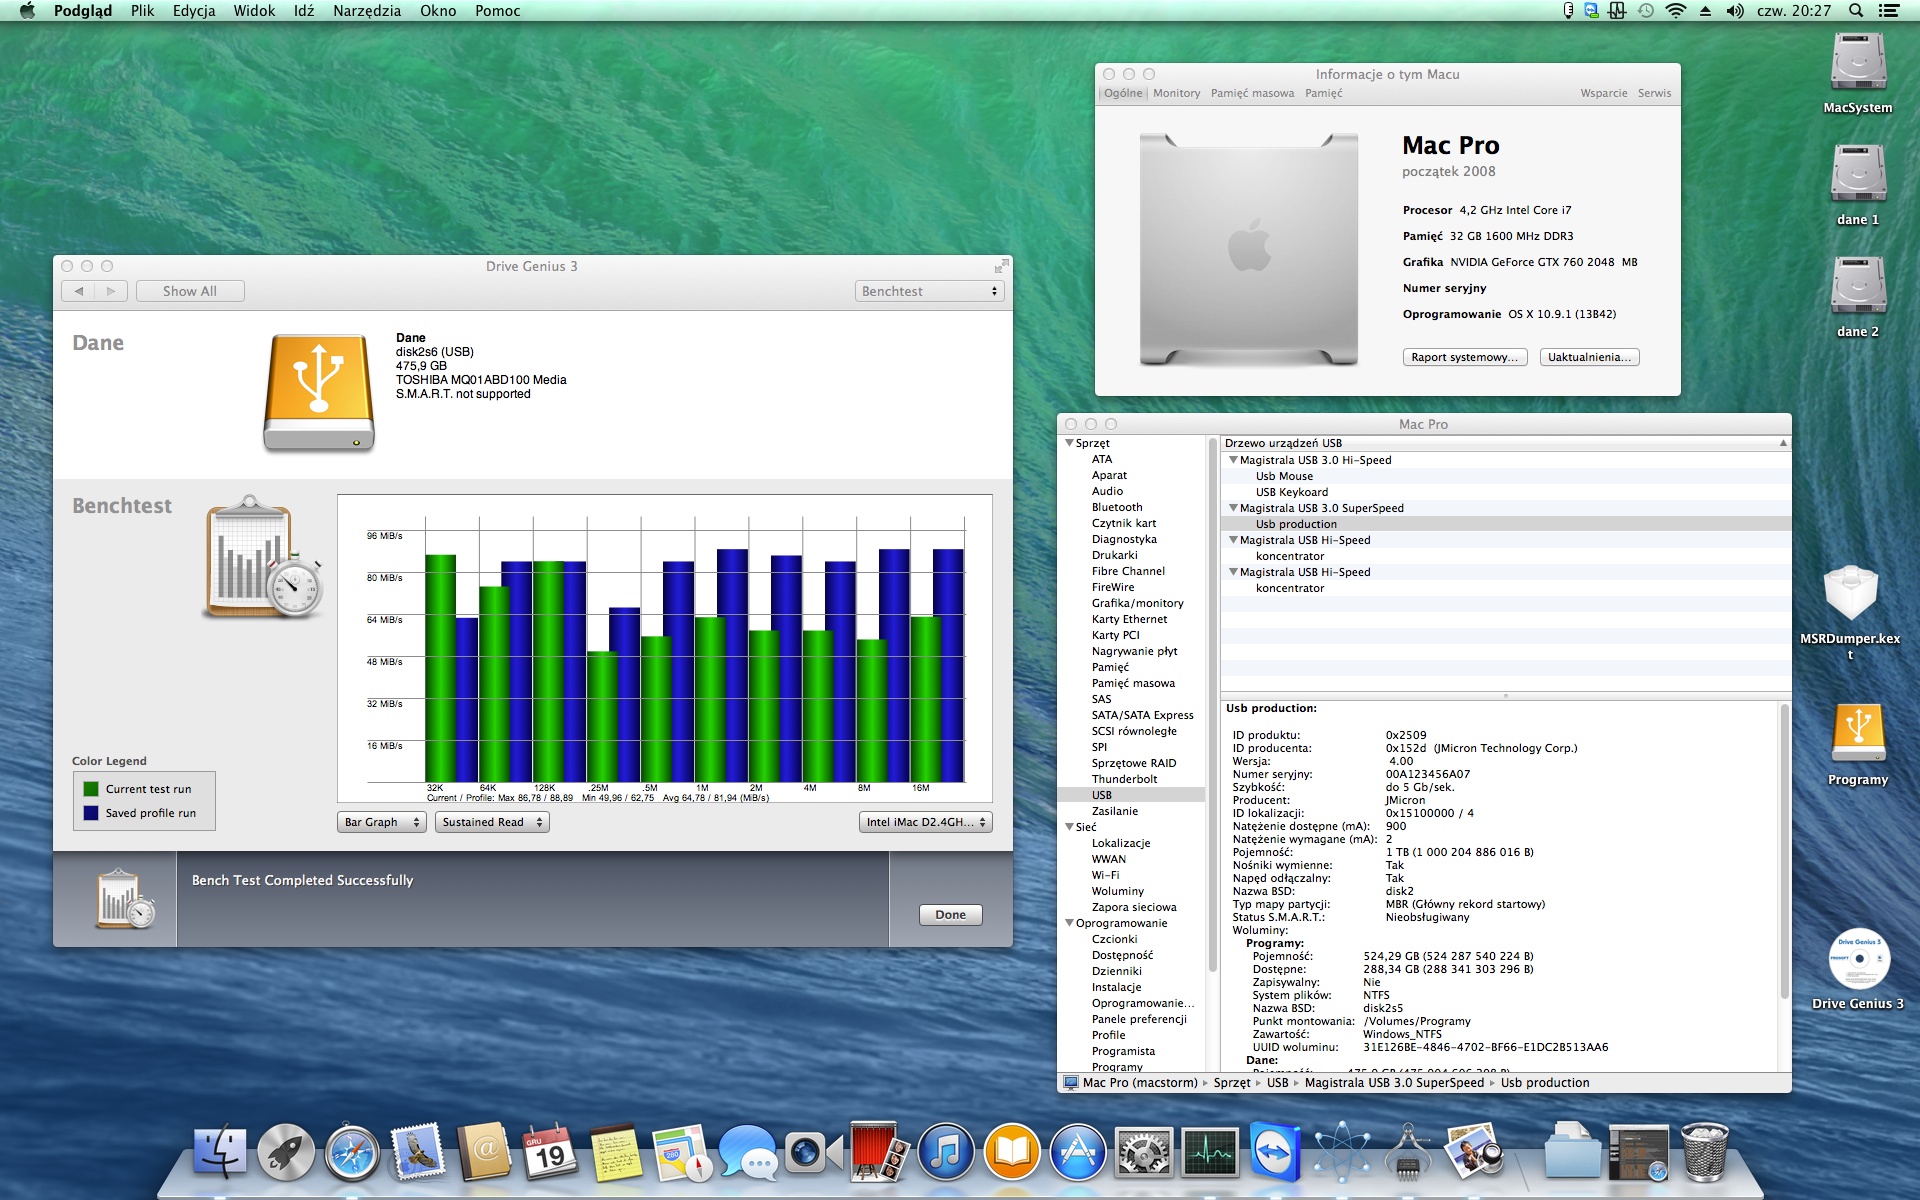Viewport: 1920px width, 1200px height.
Task: Select MacSystem drive on desktop
Action: (x=1858, y=74)
